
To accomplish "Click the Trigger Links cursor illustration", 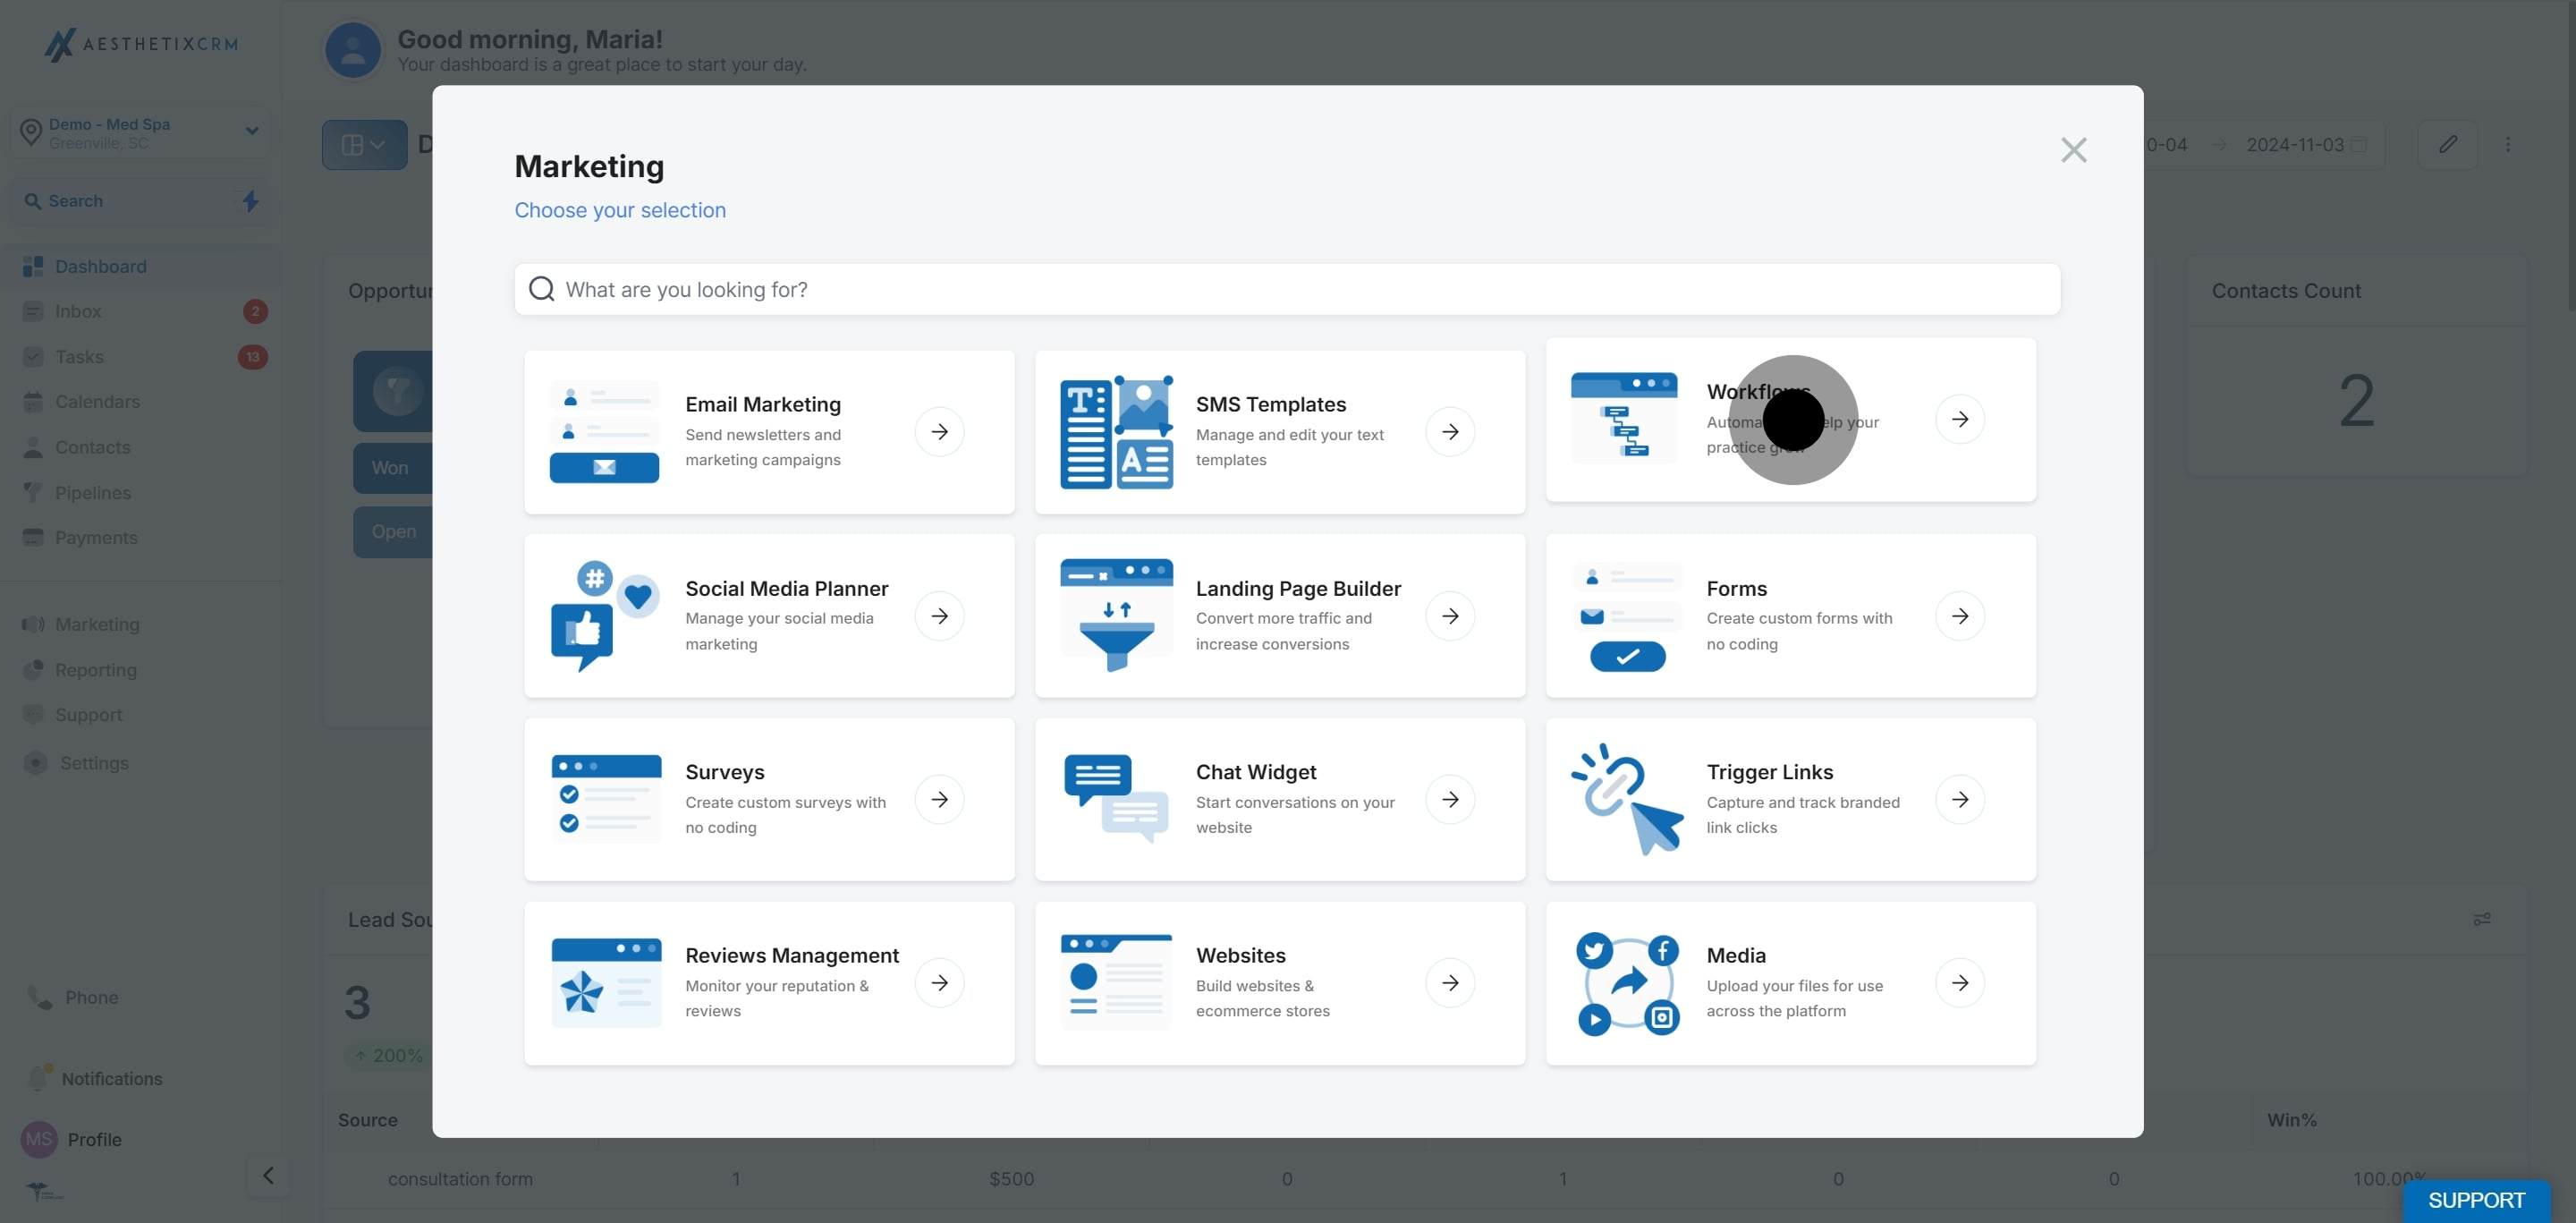I will pos(1626,799).
